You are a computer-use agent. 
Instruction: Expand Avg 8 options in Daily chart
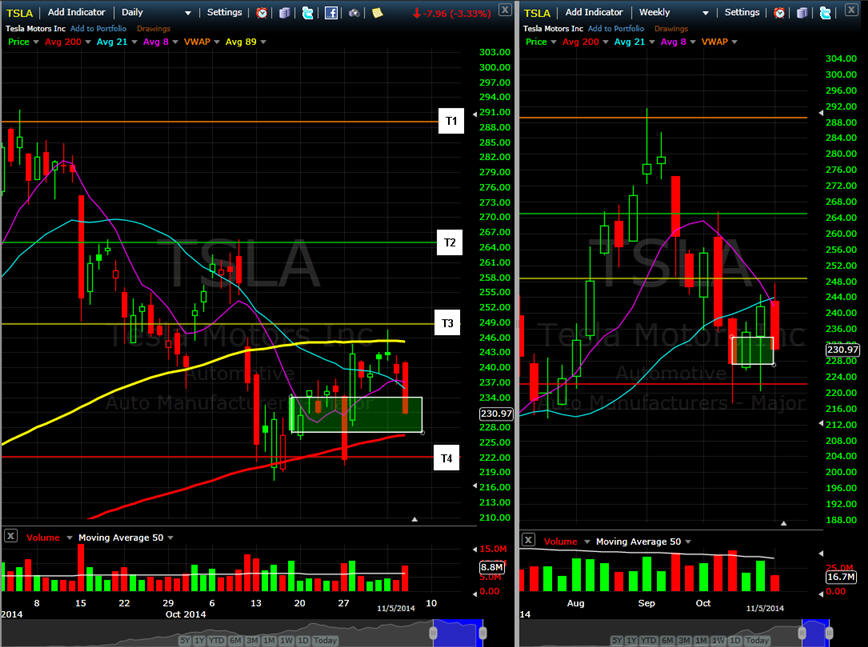point(175,42)
